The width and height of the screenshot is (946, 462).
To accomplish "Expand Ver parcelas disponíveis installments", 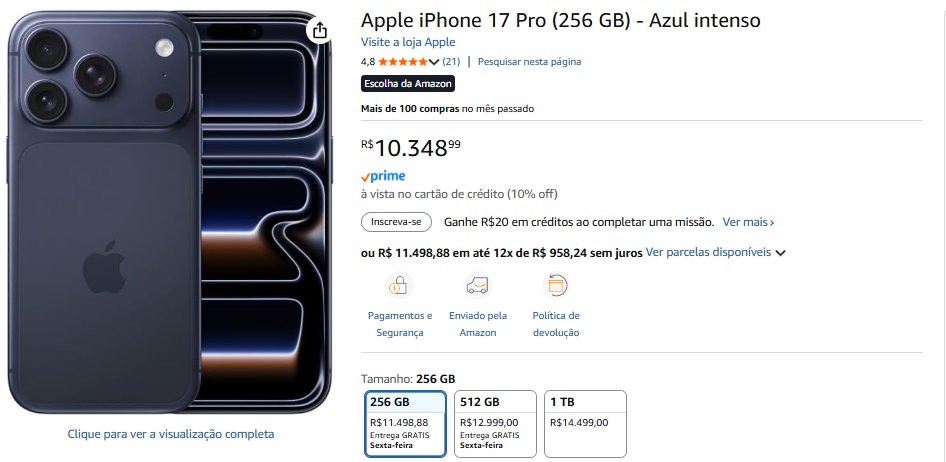I will pos(715,253).
